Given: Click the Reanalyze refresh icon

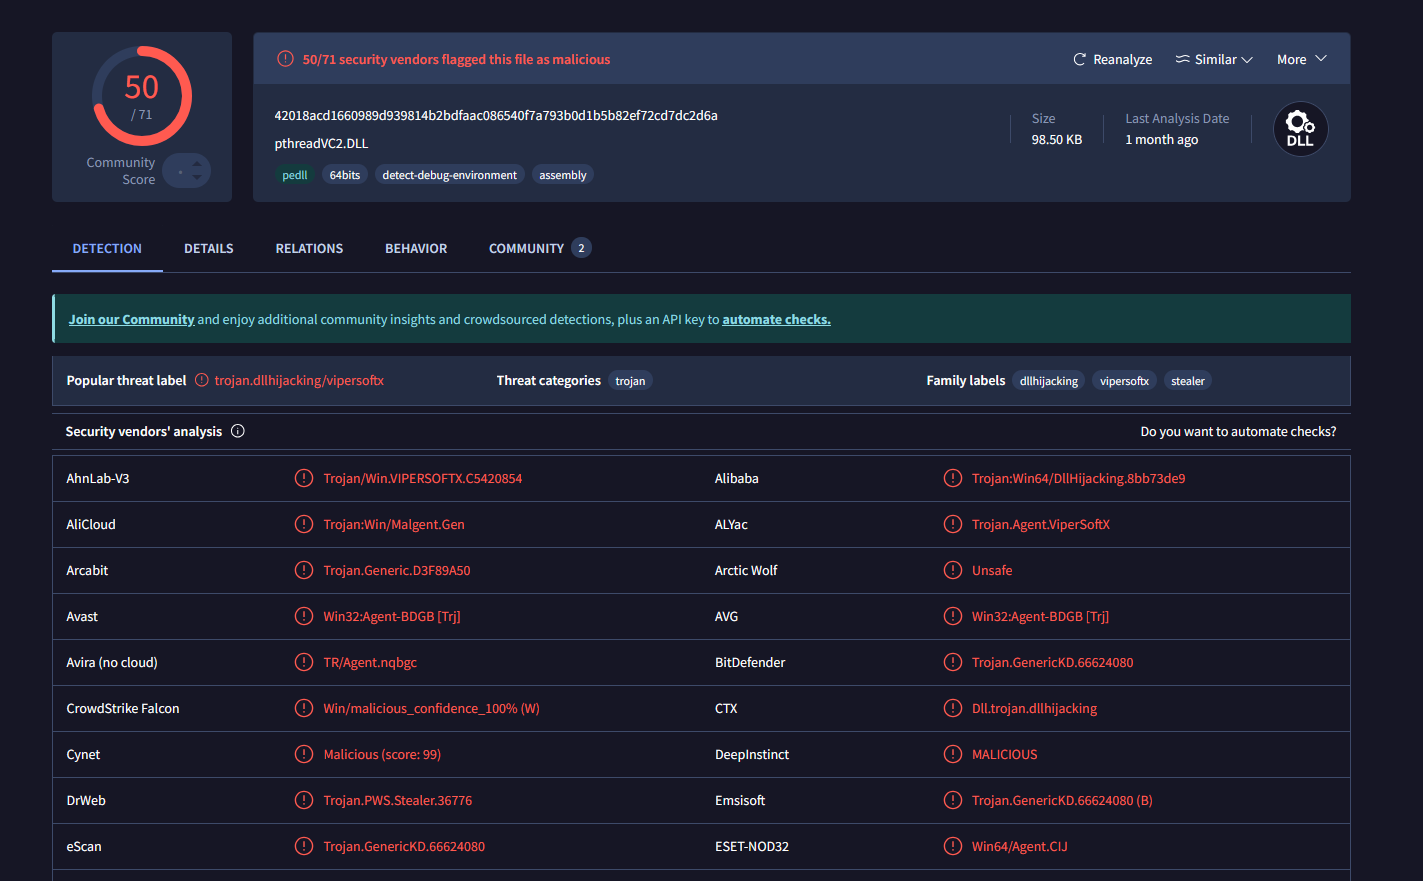Looking at the screenshot, I should pos(1079,60).
